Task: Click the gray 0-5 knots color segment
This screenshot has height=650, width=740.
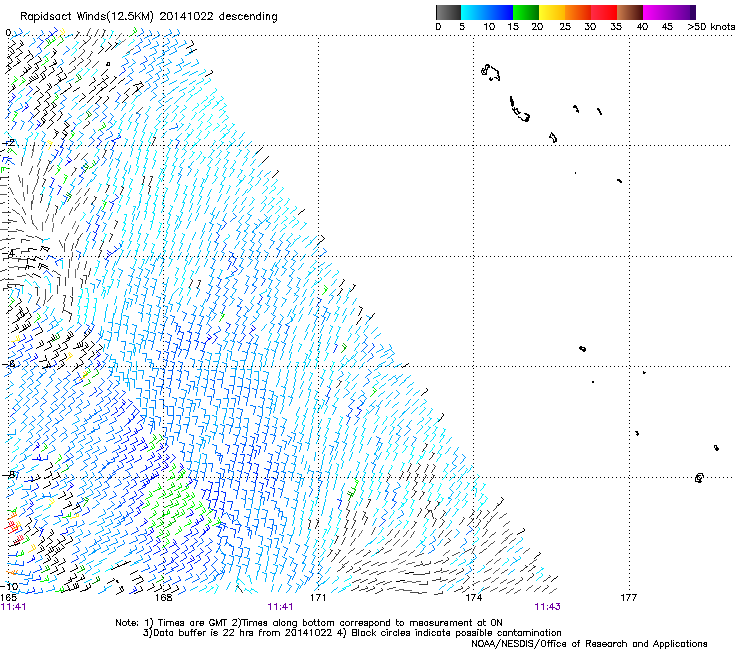Action: coord(448,12)
